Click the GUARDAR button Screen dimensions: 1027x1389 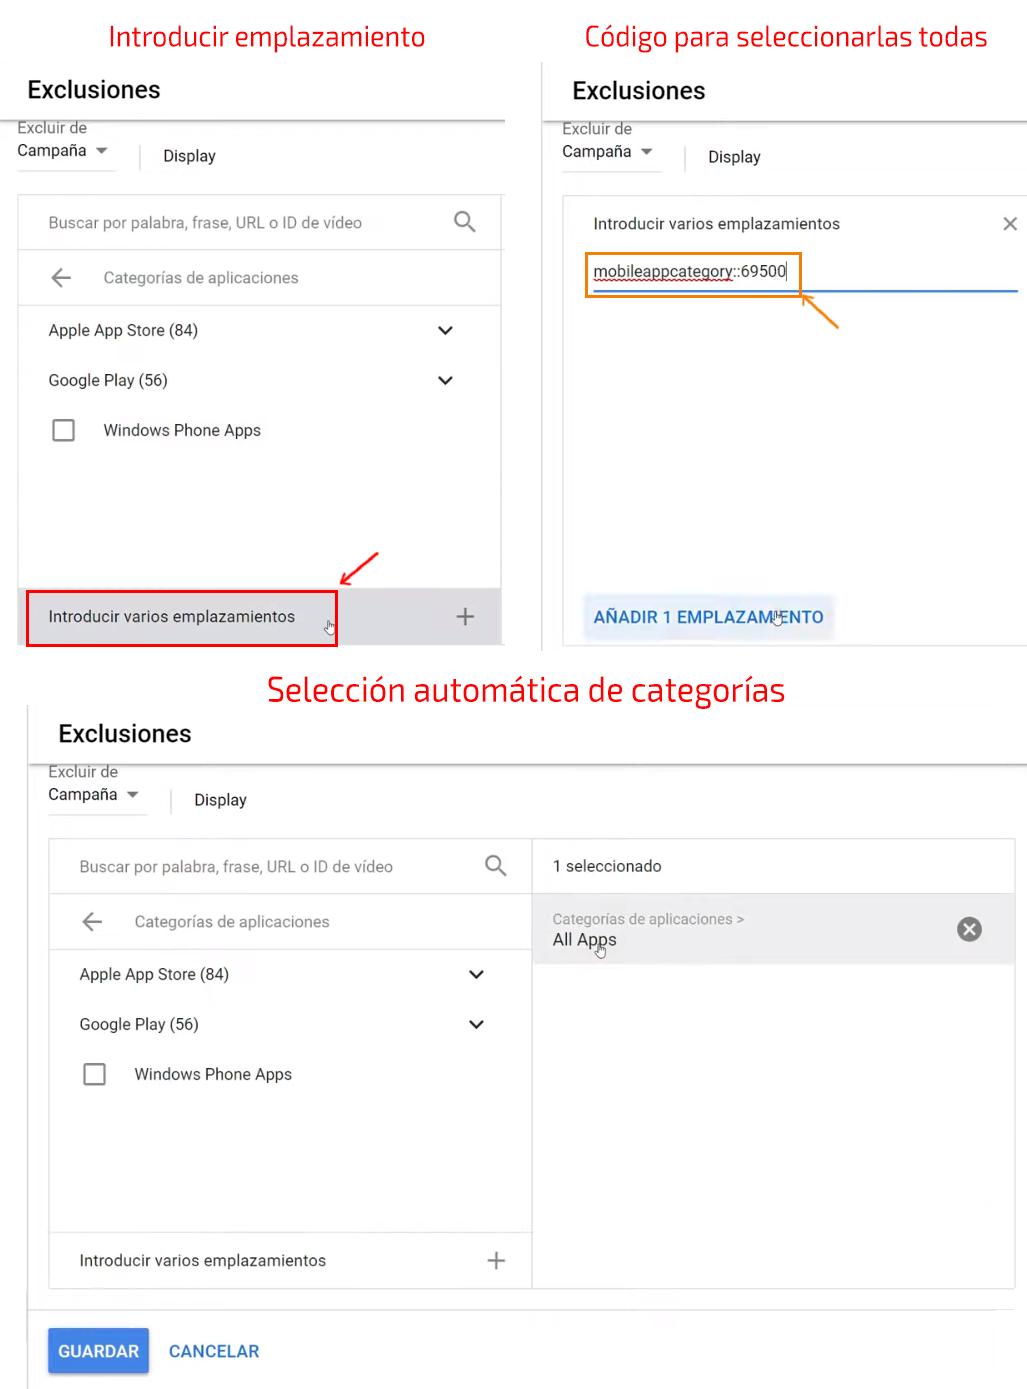(98, 1351)
